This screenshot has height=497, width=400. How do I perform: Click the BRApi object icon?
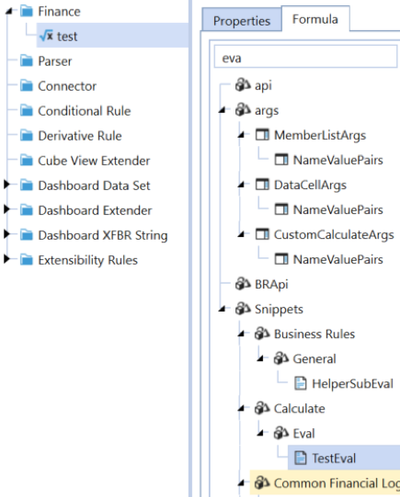(x=243, y=284)
